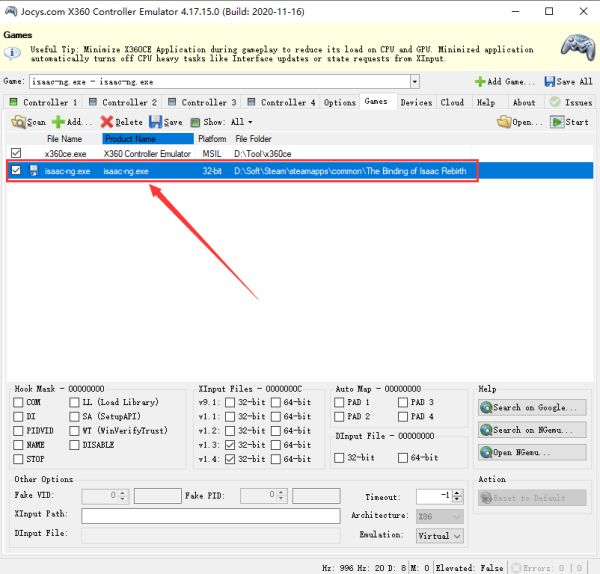Viewport: 600px width, 574px height.
Task: Increase the Timeout spinner value
Action: pyautogui.click(x=459, y=492)
